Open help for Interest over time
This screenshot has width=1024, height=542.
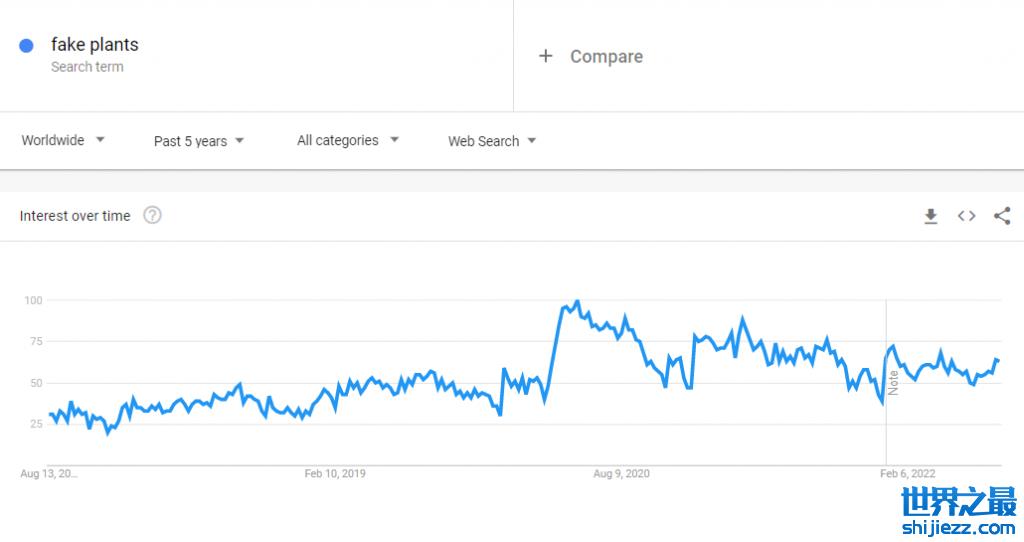coord(152,215)
